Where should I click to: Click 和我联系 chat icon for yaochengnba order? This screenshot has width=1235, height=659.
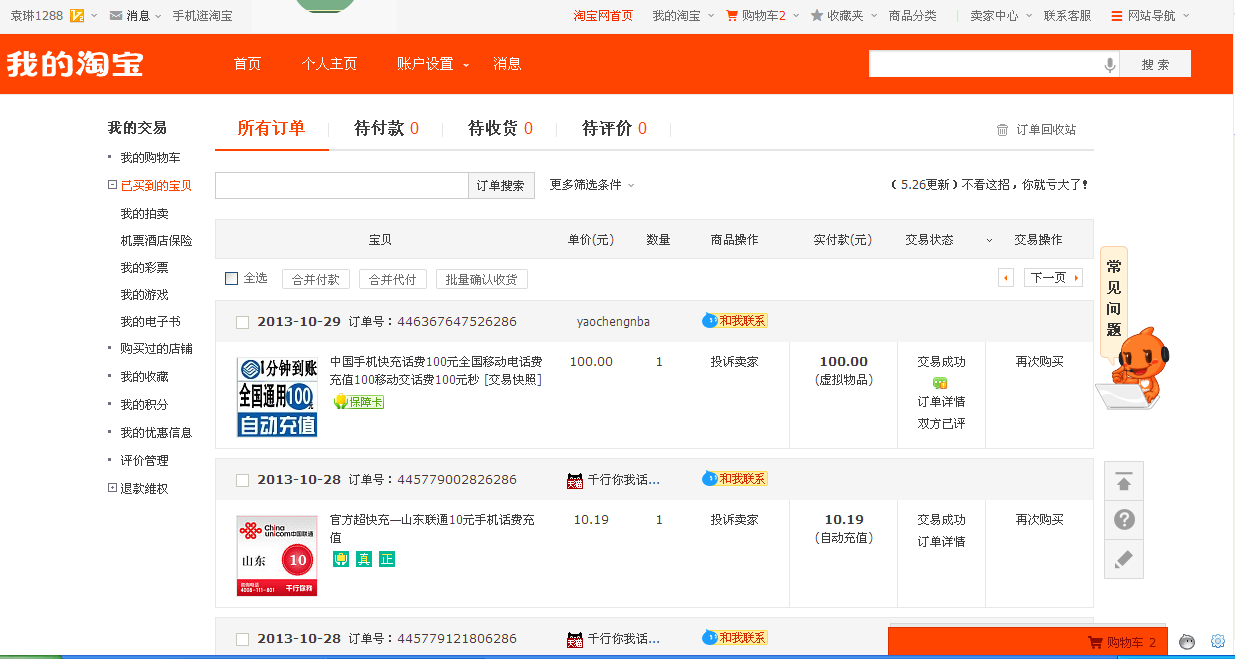tap(735, 321)
